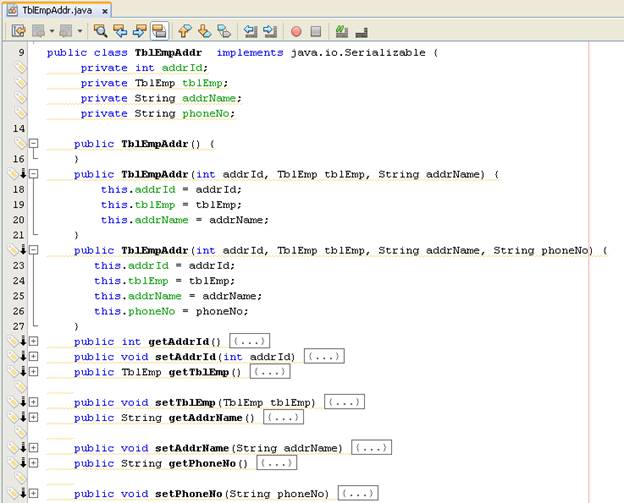Click gutter annotation beside getTblEmp method
Screen dimensions: 624x503
(x=17, y=371)
